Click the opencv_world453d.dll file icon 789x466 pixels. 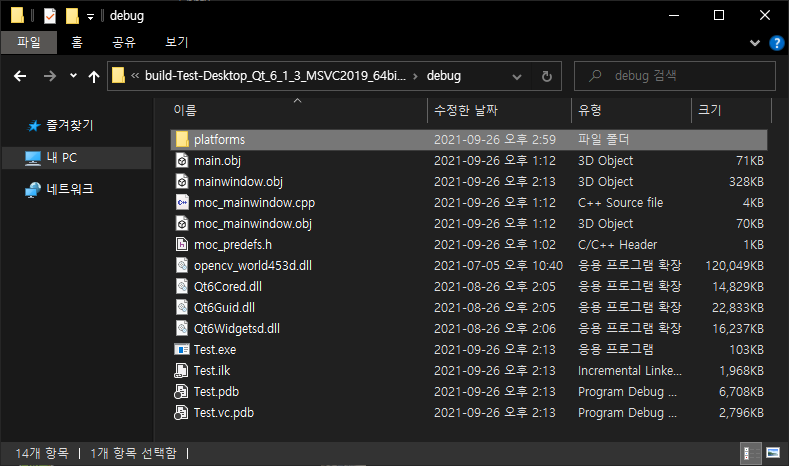[182, 265]
